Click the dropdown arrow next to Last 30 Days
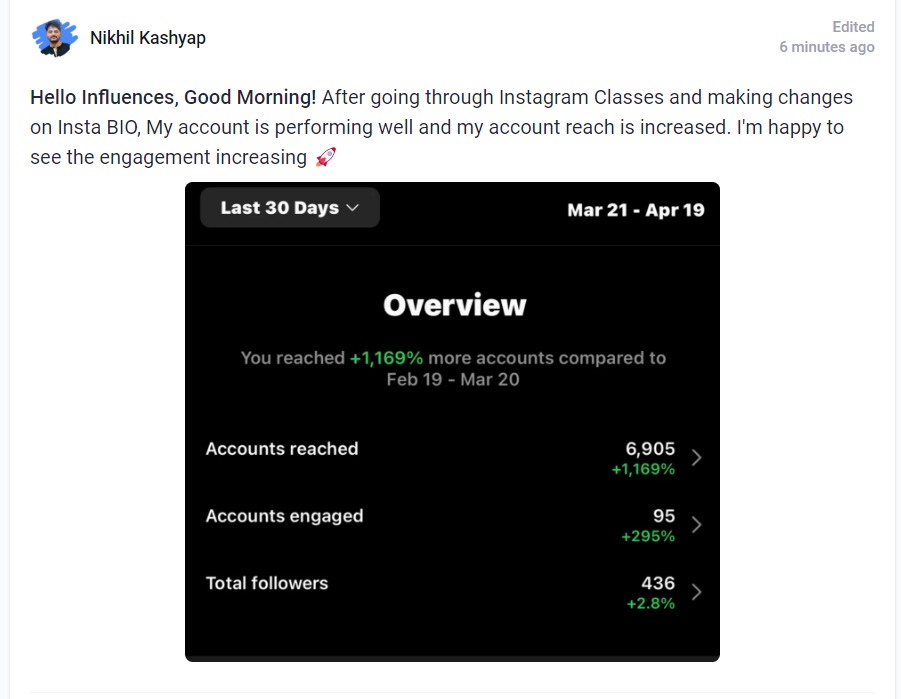Screen dimensions: 901x699 click(353, 208)
